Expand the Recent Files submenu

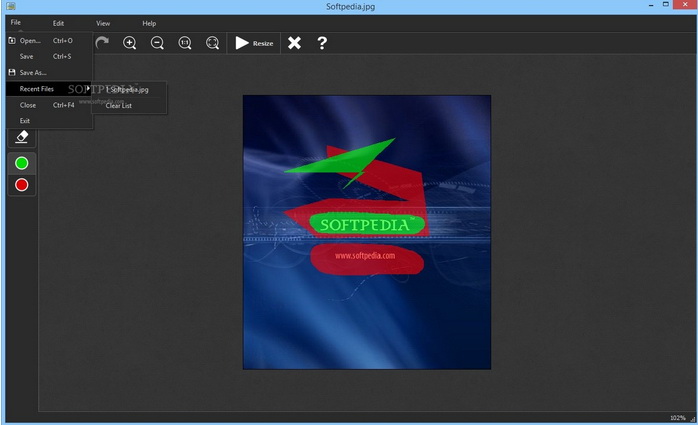point(49,89)
